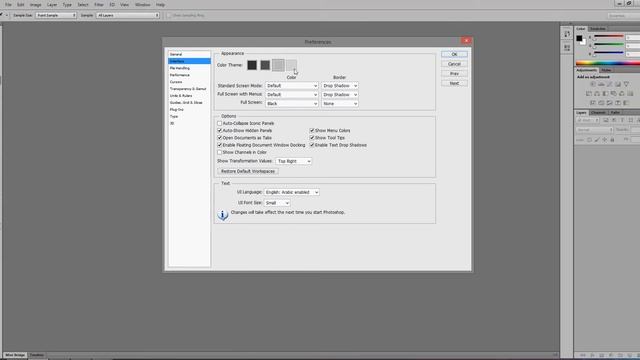Open Mini Bridge tab at bottom
The height and width of the screenshot is (360, 640).
pos(15,355)
